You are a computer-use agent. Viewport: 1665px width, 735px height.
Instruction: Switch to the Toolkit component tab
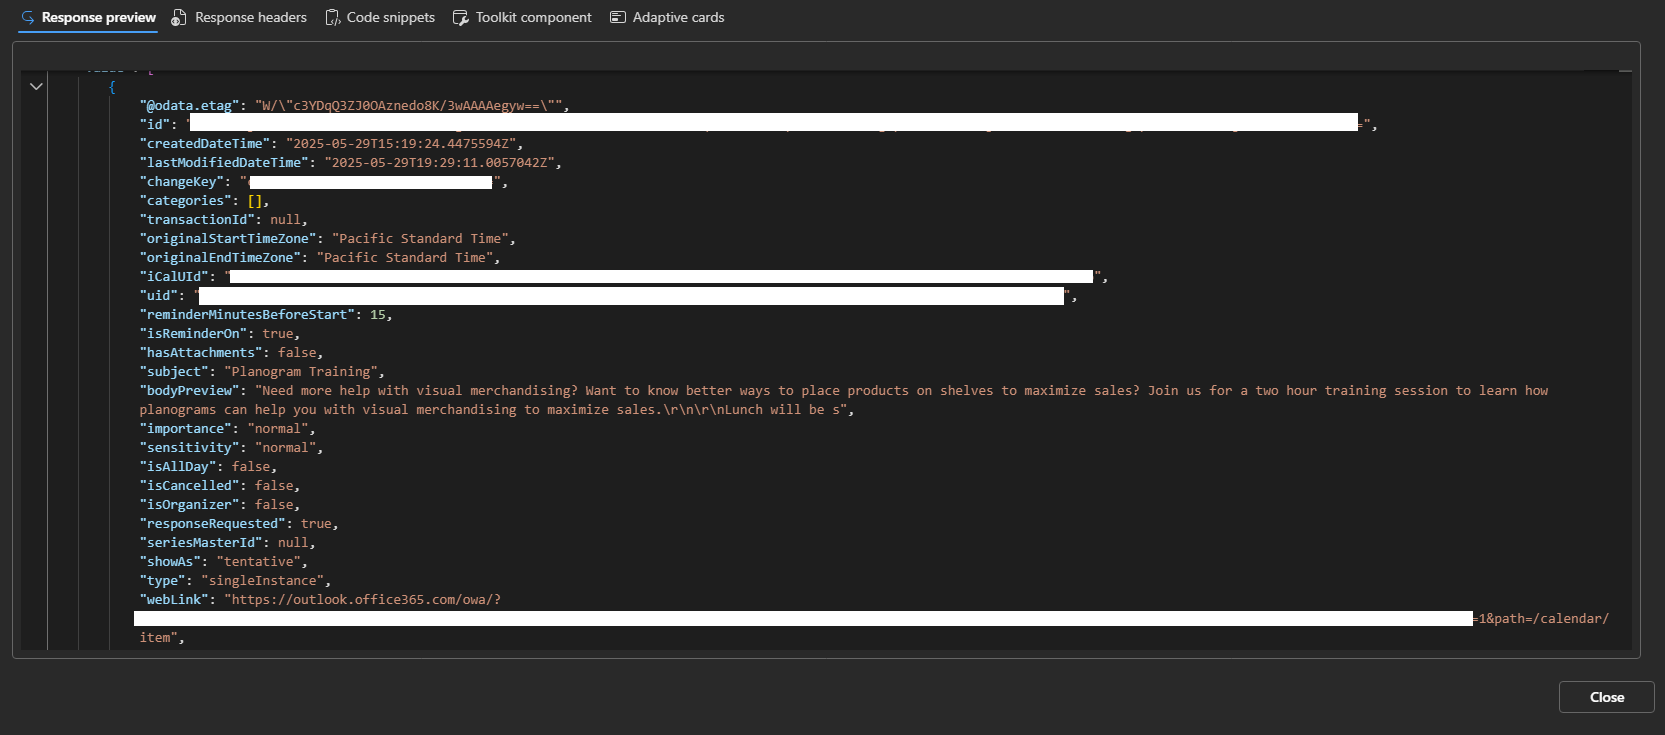pyautogui.click(x=522, y=17)
